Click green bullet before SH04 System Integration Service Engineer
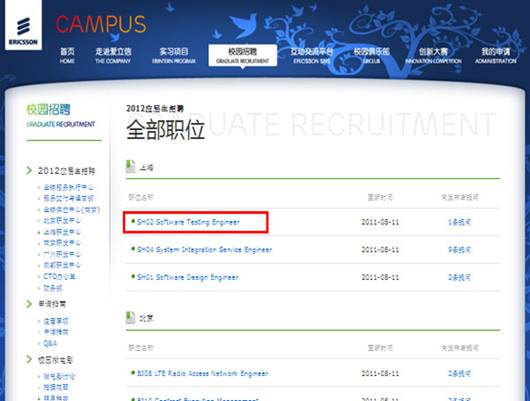The image size is (530, 401). 133,249
